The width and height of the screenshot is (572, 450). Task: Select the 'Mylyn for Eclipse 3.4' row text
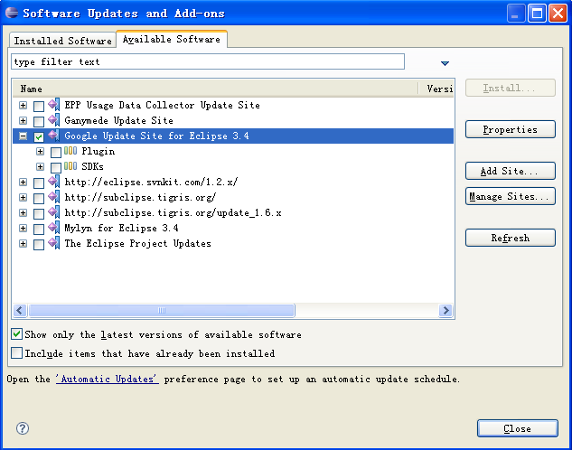tap(121, 228)
